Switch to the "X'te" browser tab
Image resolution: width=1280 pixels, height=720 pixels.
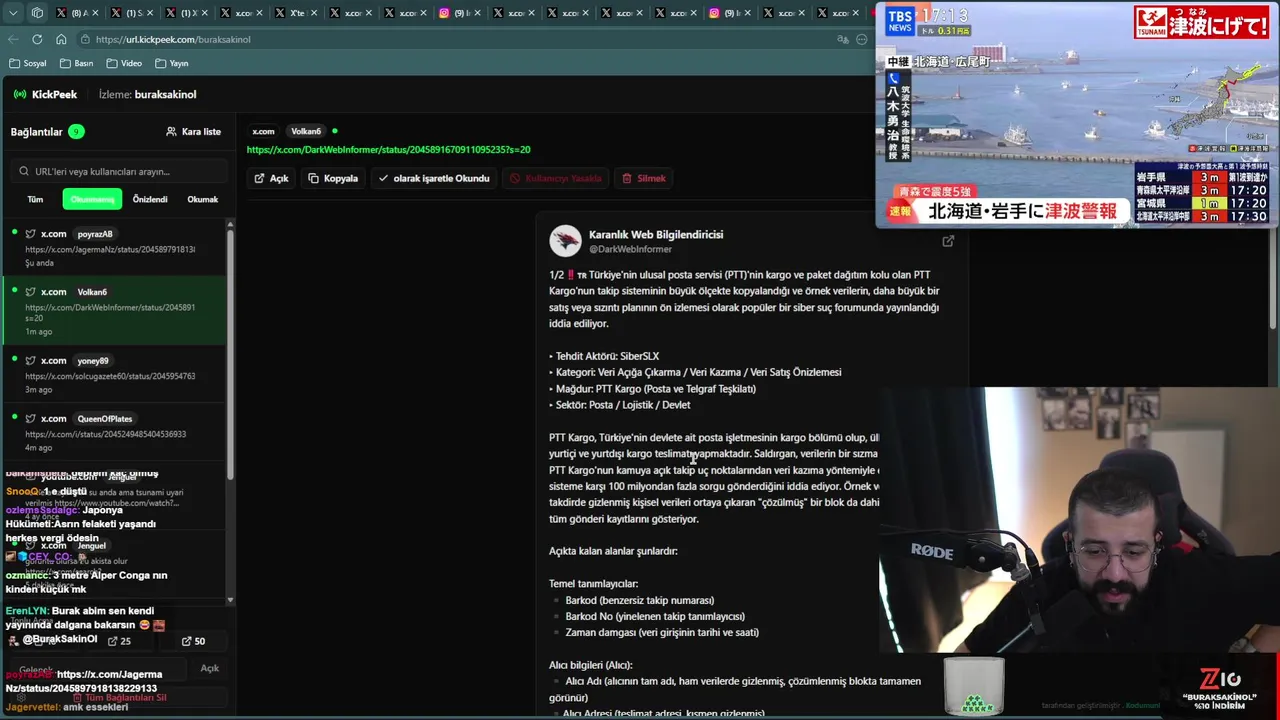tap(295, 13)
